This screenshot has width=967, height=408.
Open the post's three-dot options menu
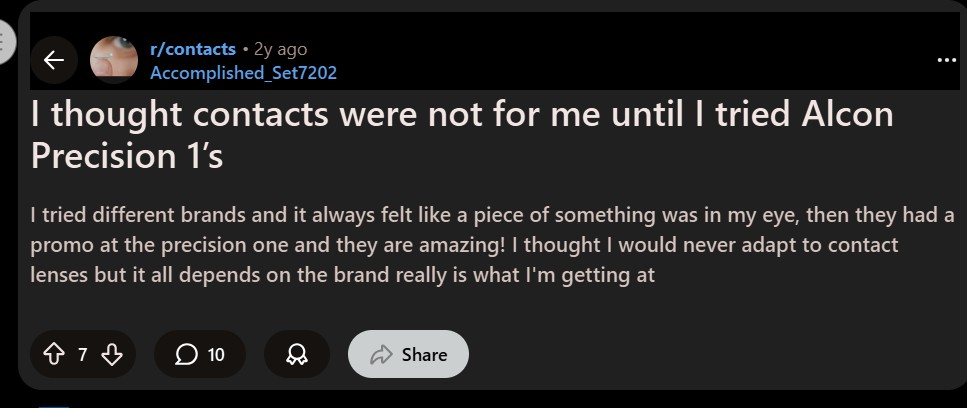pos(946,60)
